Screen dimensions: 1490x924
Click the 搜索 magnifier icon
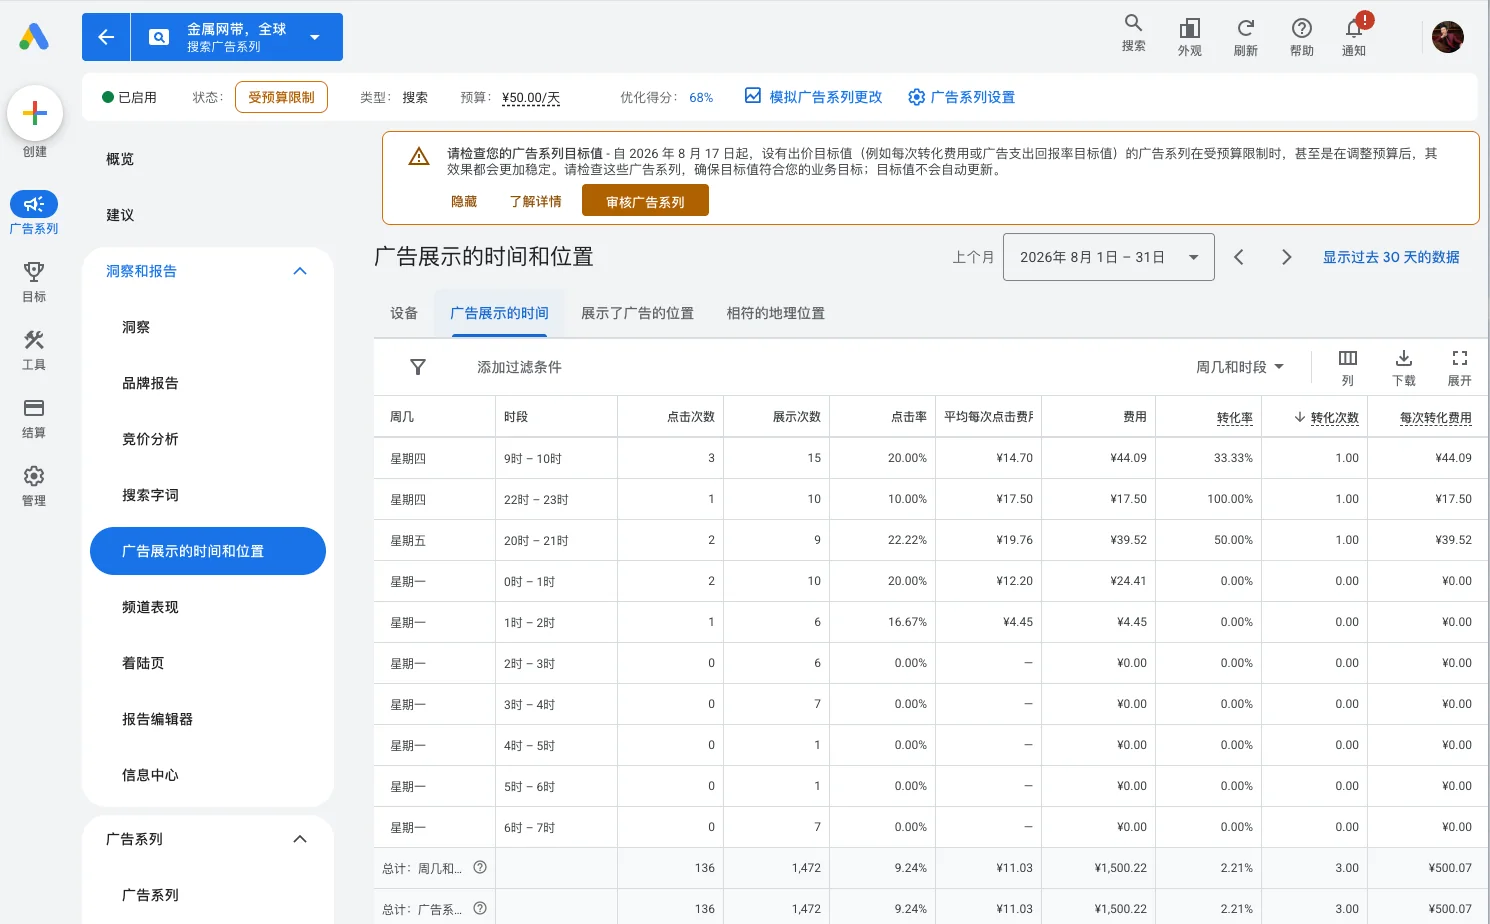click(x=1133, y=23)
